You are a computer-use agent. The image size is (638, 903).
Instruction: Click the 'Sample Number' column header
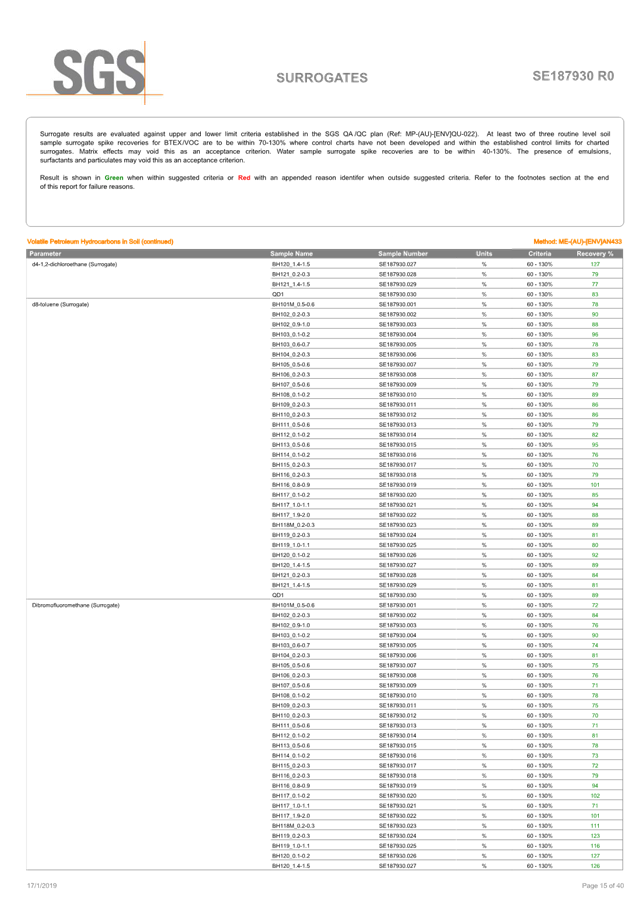pos(403,253)
